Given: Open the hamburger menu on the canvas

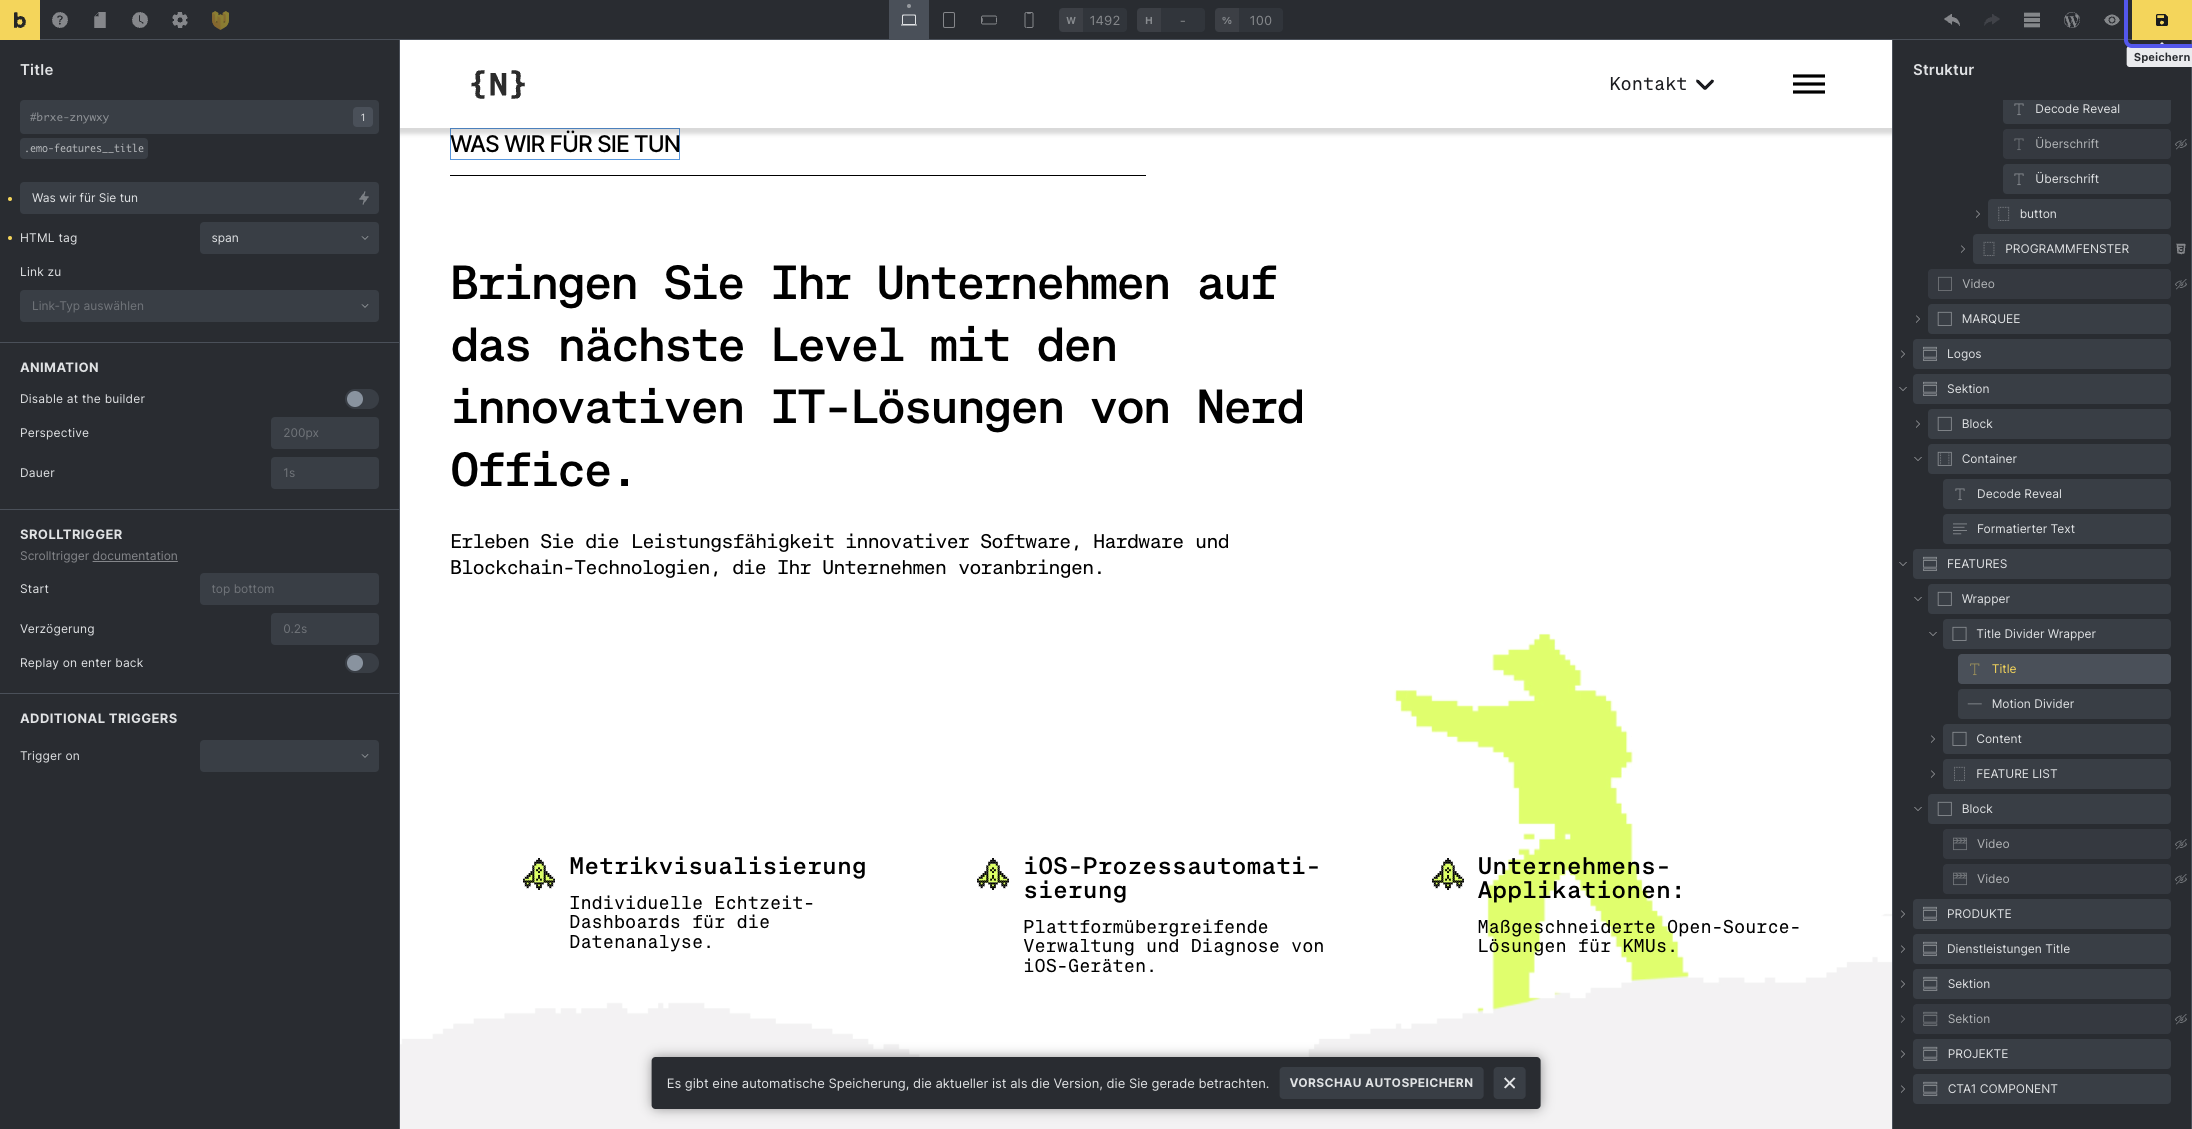Looking at the screenshot, I should [1808, 84].
